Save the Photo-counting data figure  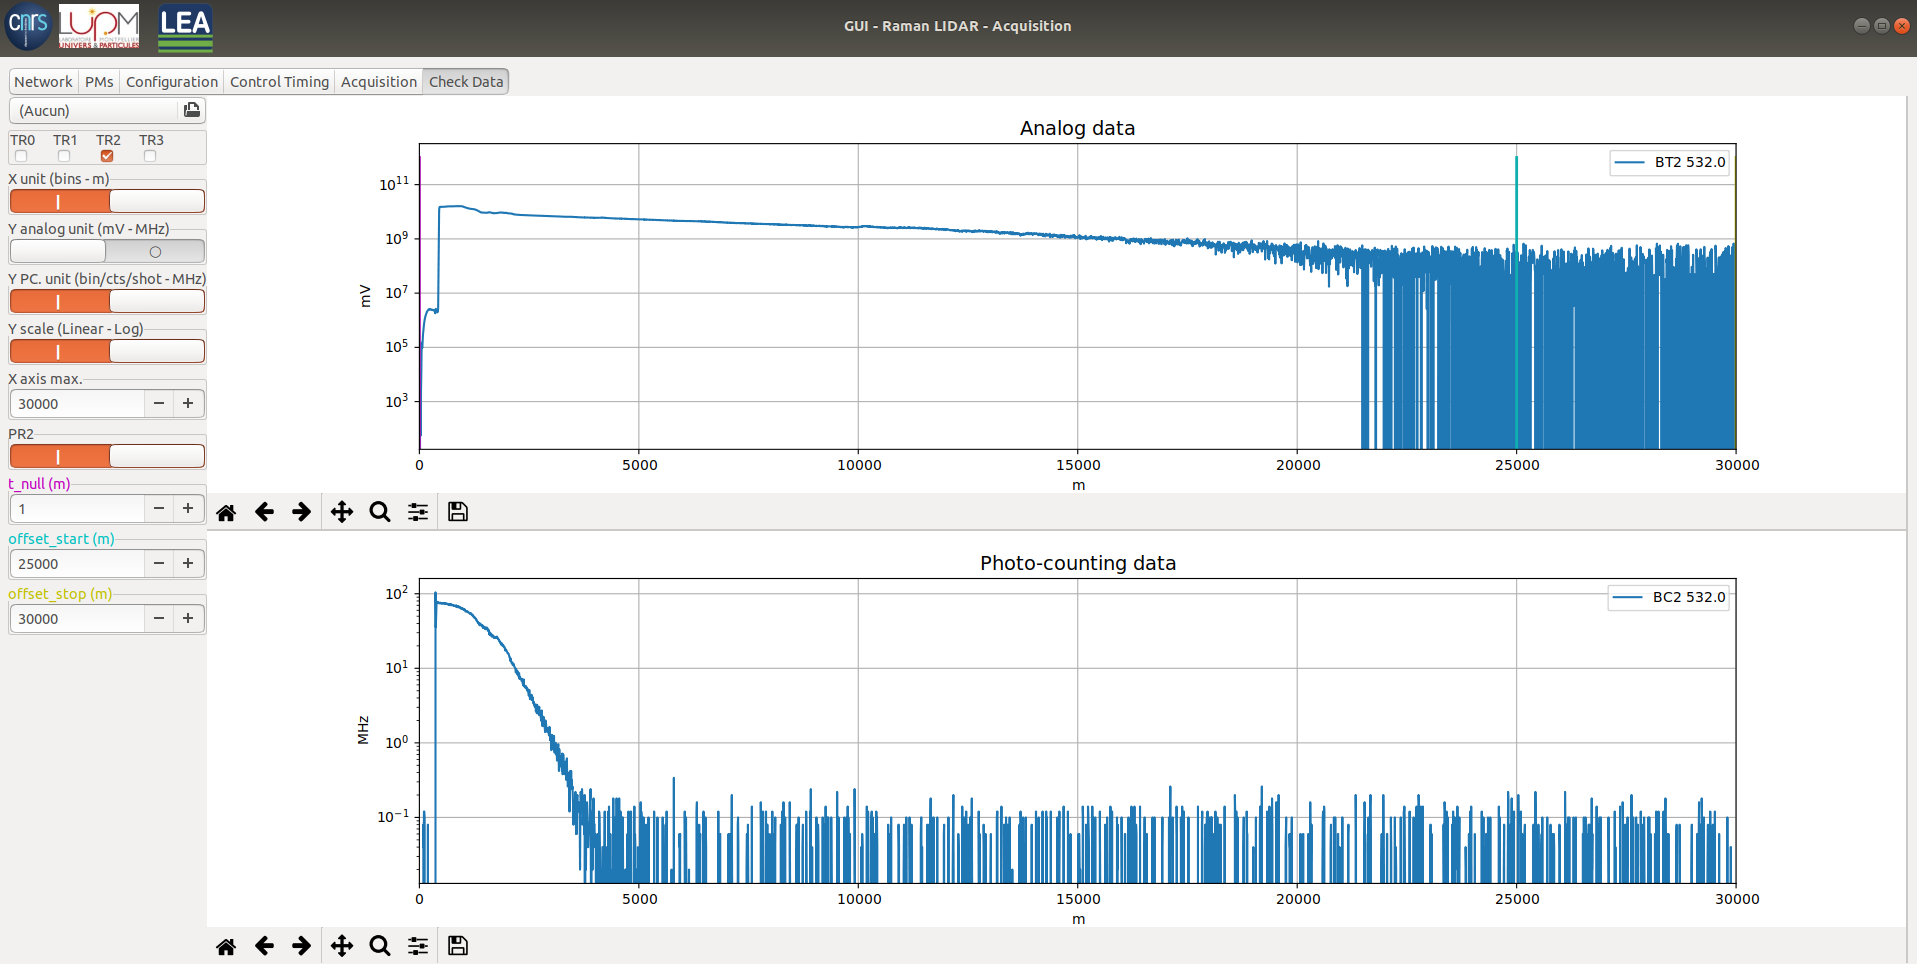point(458,946)
